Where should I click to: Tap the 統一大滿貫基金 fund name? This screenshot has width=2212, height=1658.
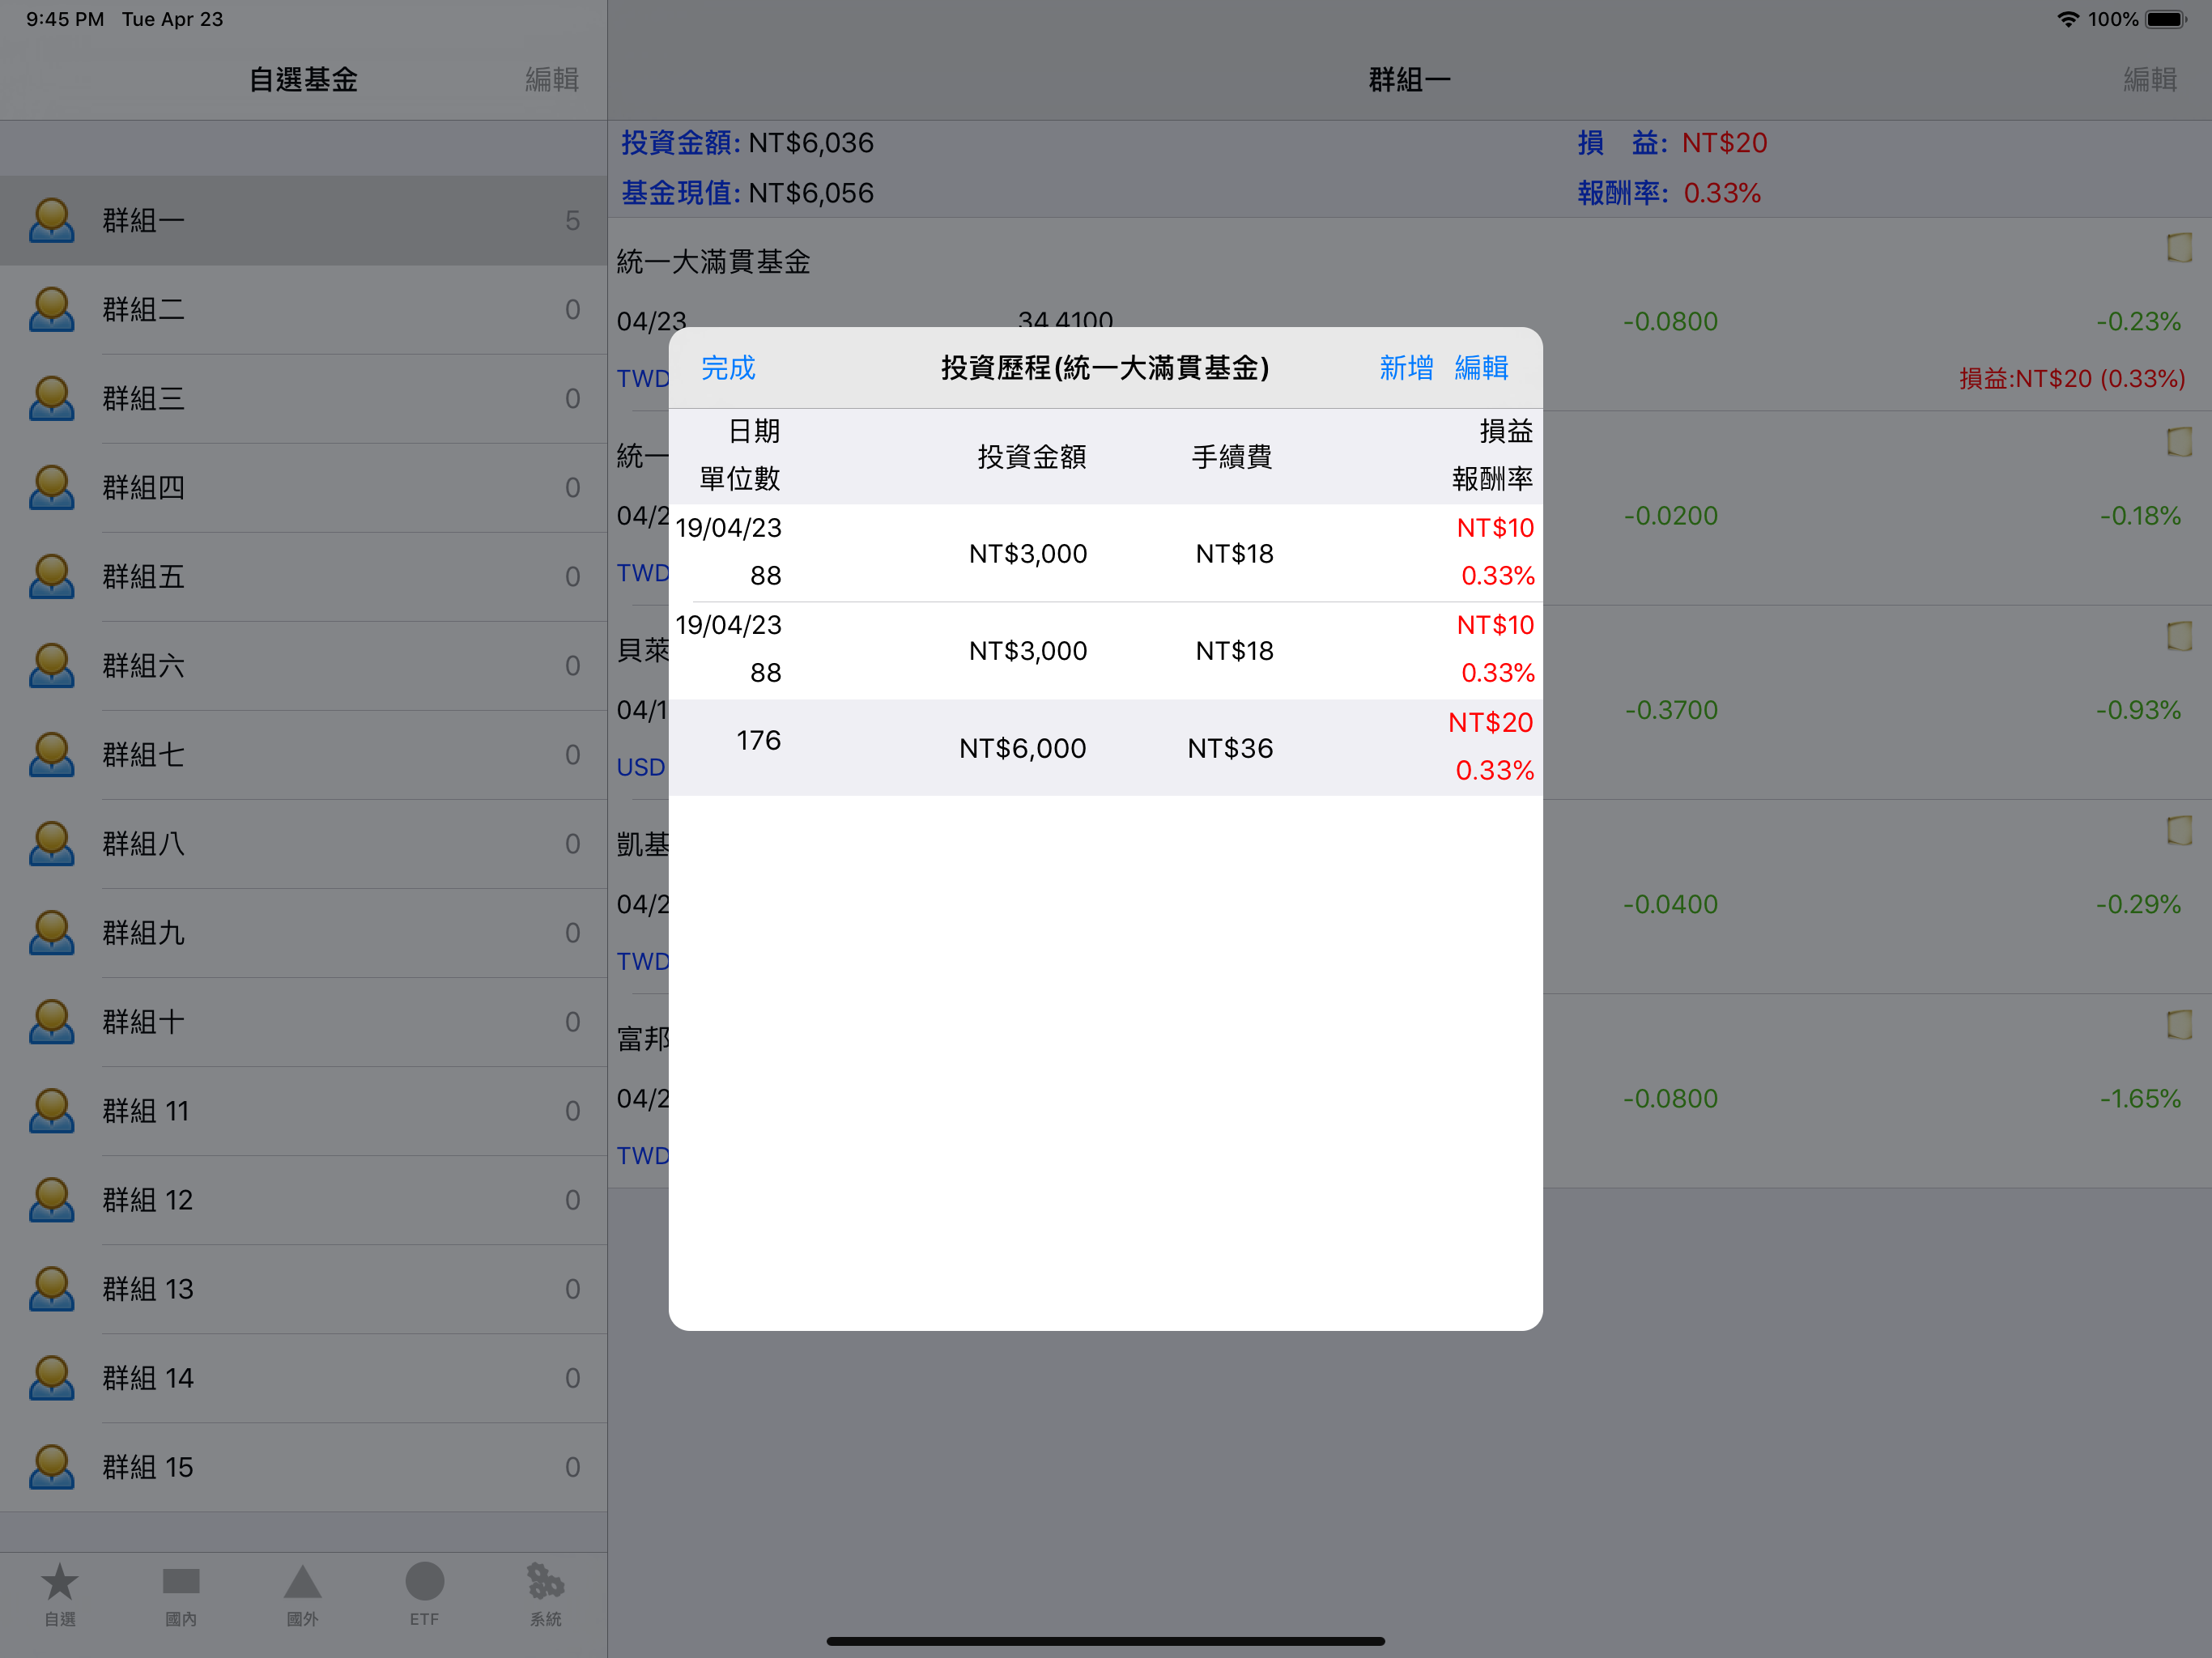(x=713, y=262)
